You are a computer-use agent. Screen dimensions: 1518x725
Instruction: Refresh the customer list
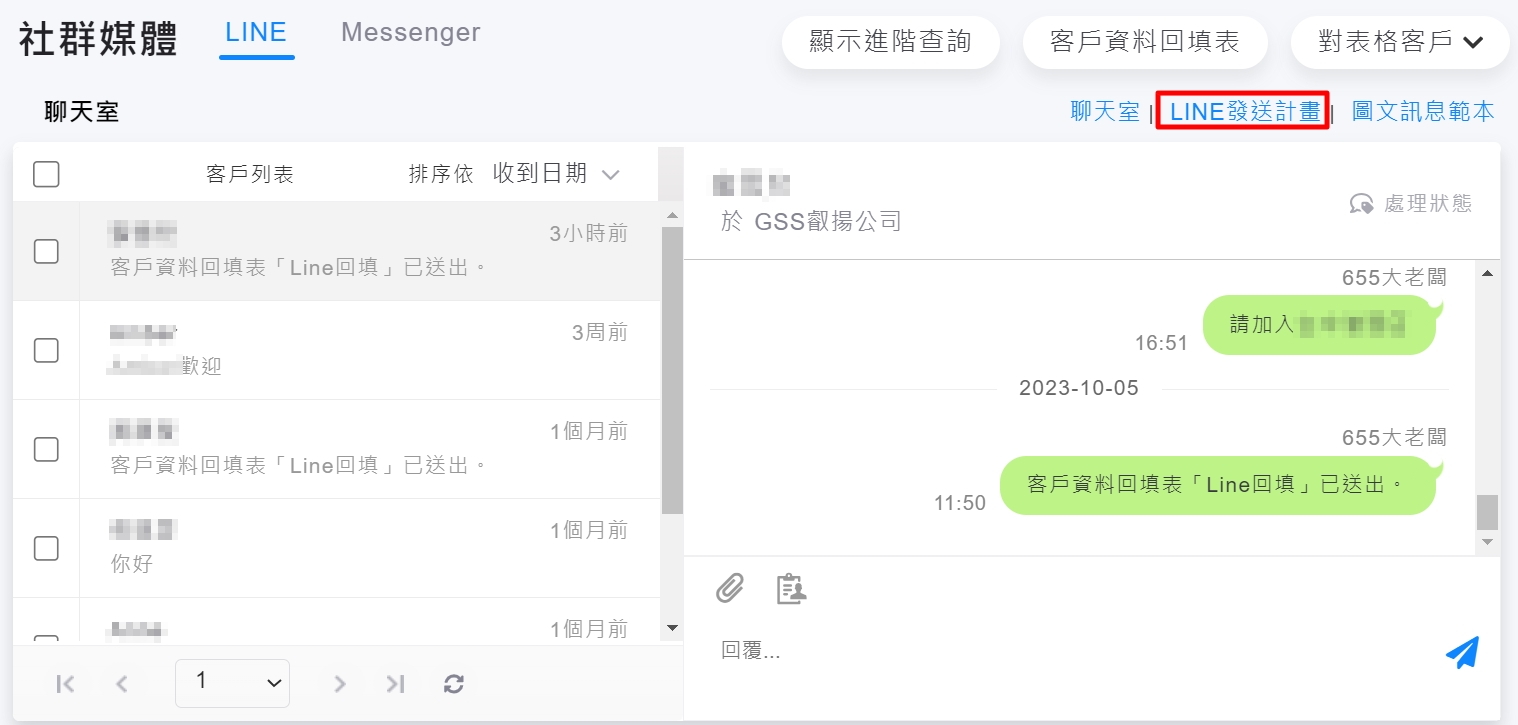tap(454, 684)
